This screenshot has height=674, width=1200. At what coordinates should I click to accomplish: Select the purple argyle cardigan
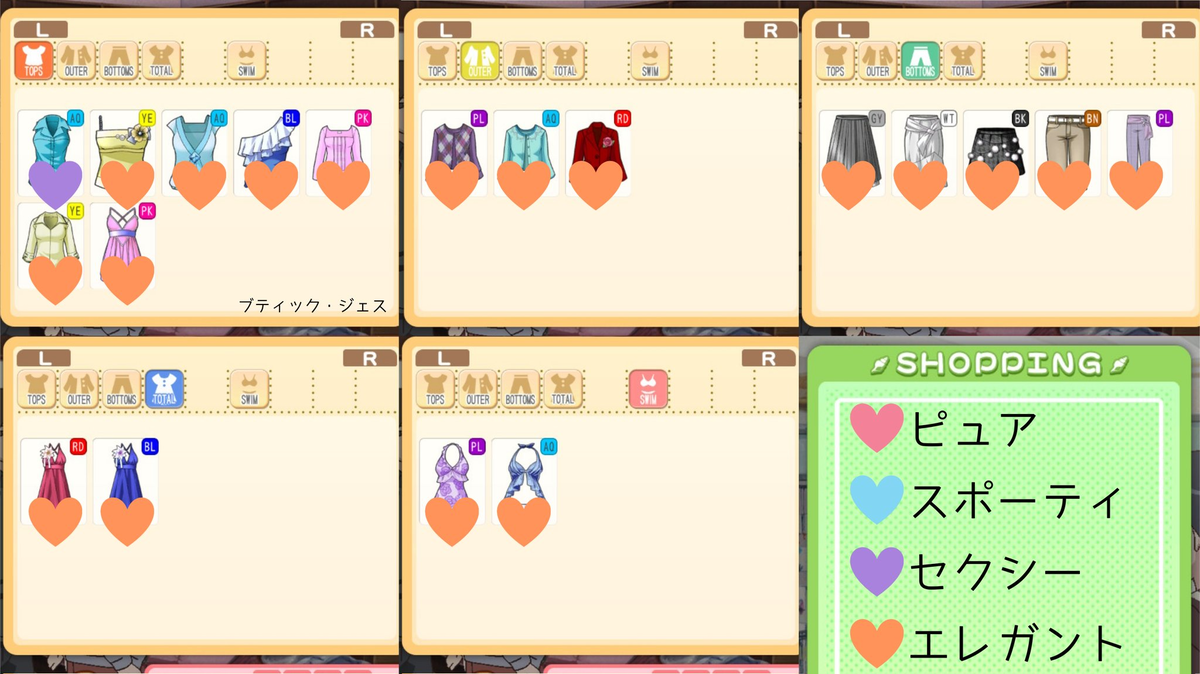pyautogui.click(x=454, y=153)
